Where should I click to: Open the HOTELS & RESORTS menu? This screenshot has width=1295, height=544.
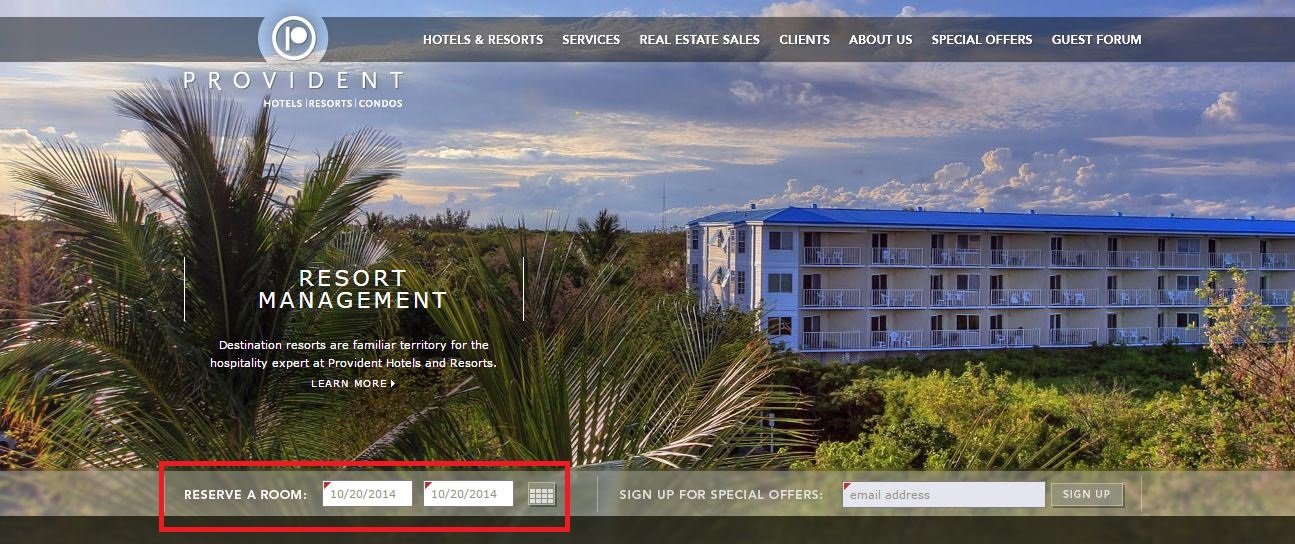coord(483,40)
